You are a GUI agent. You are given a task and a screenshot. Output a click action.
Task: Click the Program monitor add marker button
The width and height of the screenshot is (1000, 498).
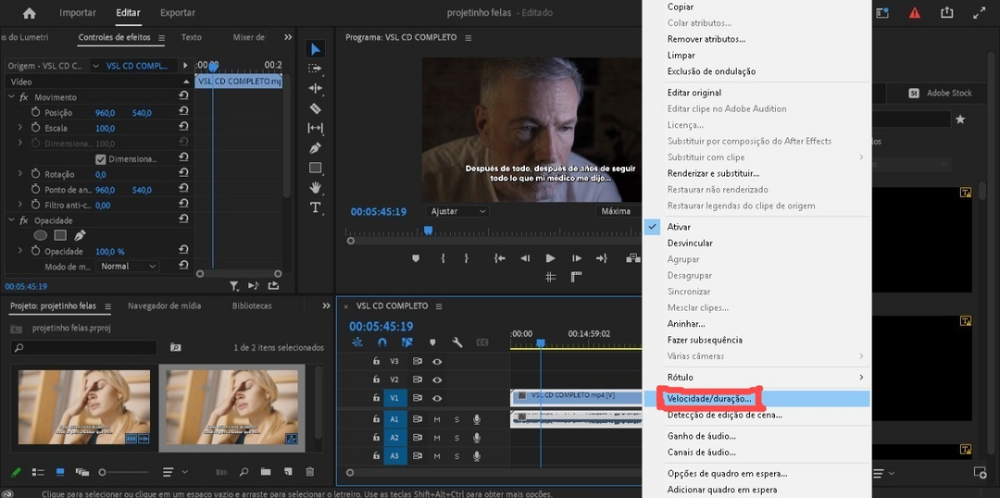415,258
